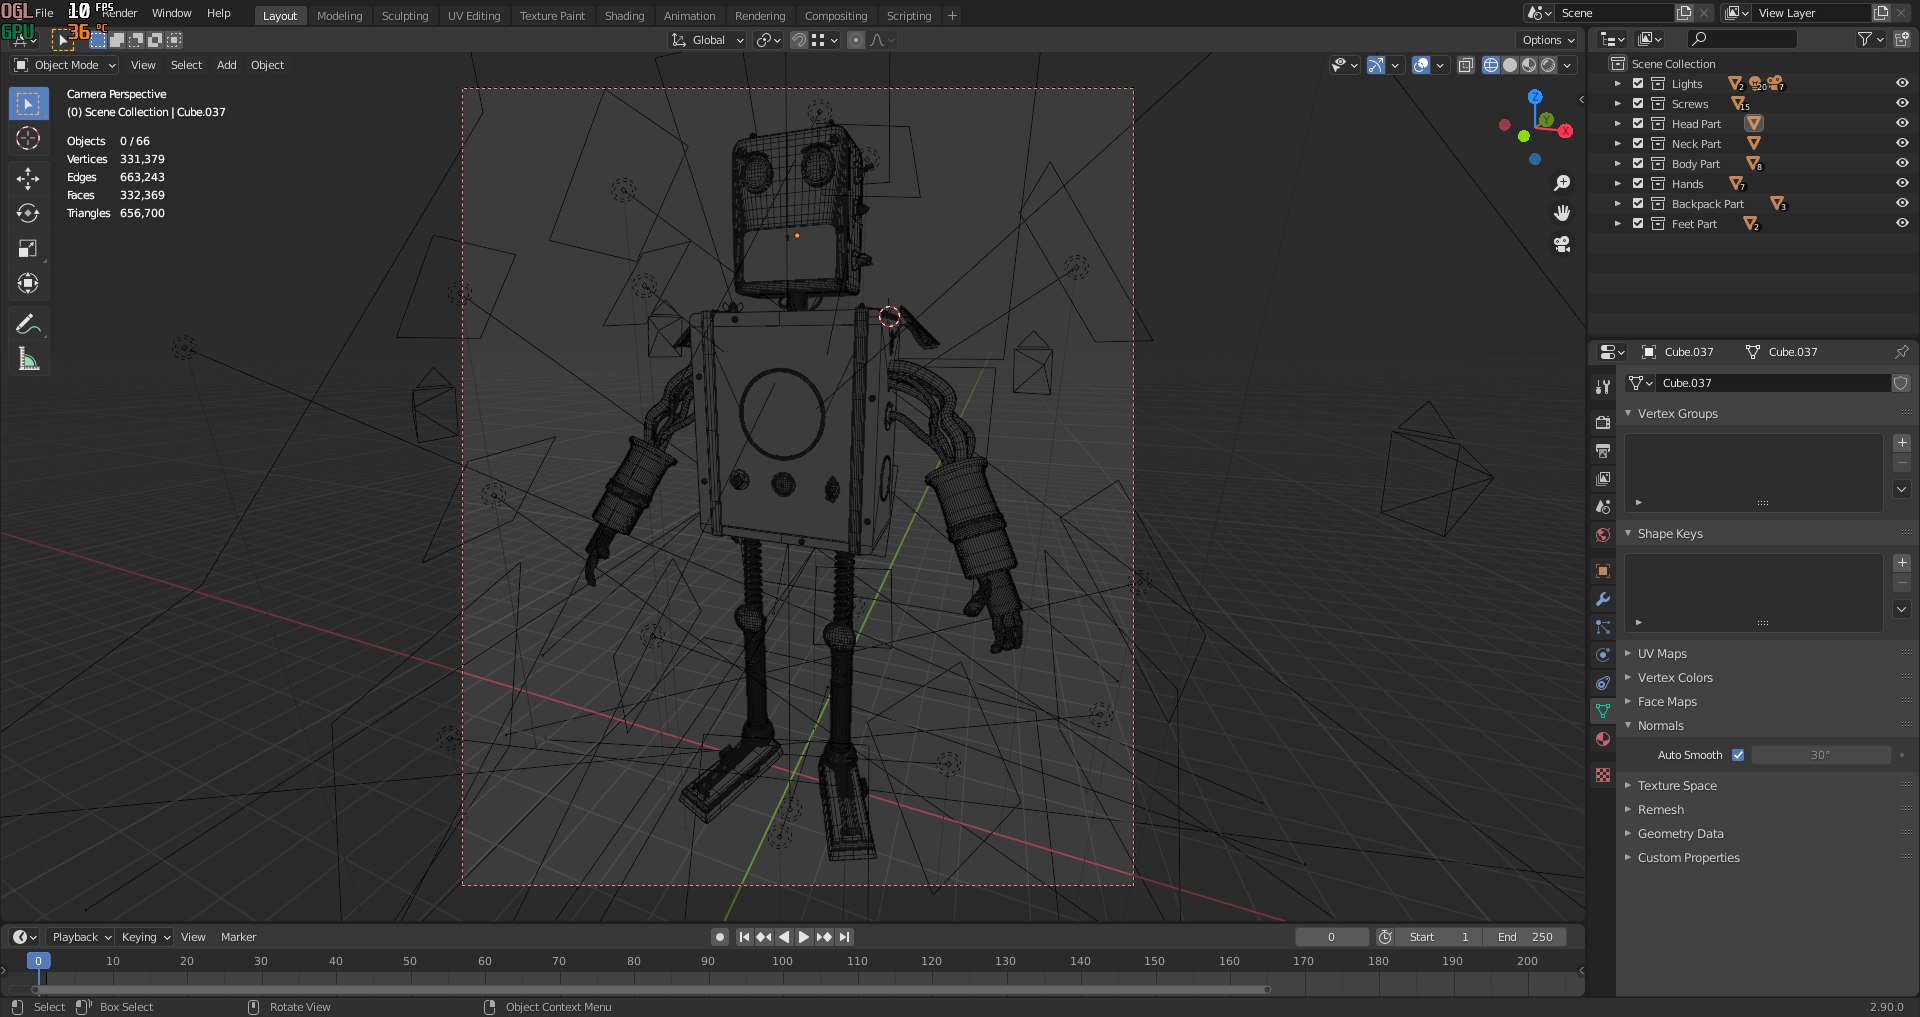This screenshot has width=1920, height=1017.
Task: Switch to the Modeling workspace tab
Action: [339, 16]
